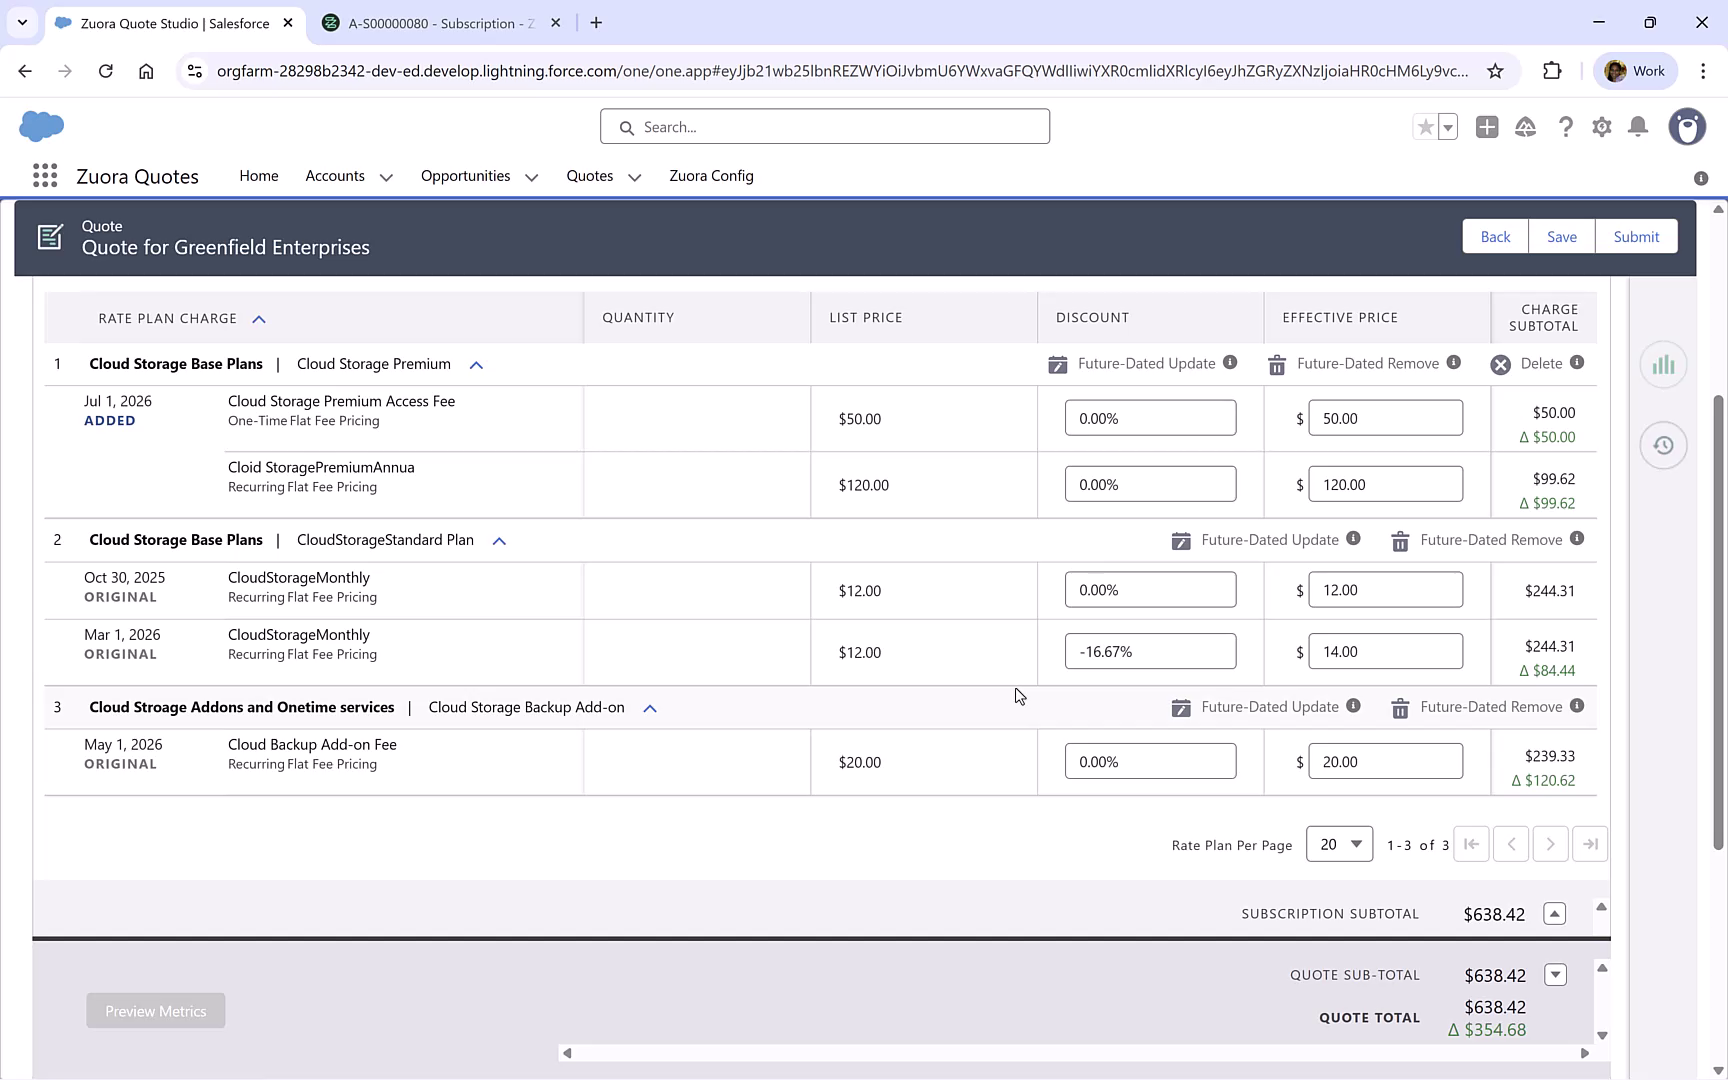This screenshot has width=1728, height=1080.
Task: Select Accounts in the navigation bar
Action: tap(335, 176)
